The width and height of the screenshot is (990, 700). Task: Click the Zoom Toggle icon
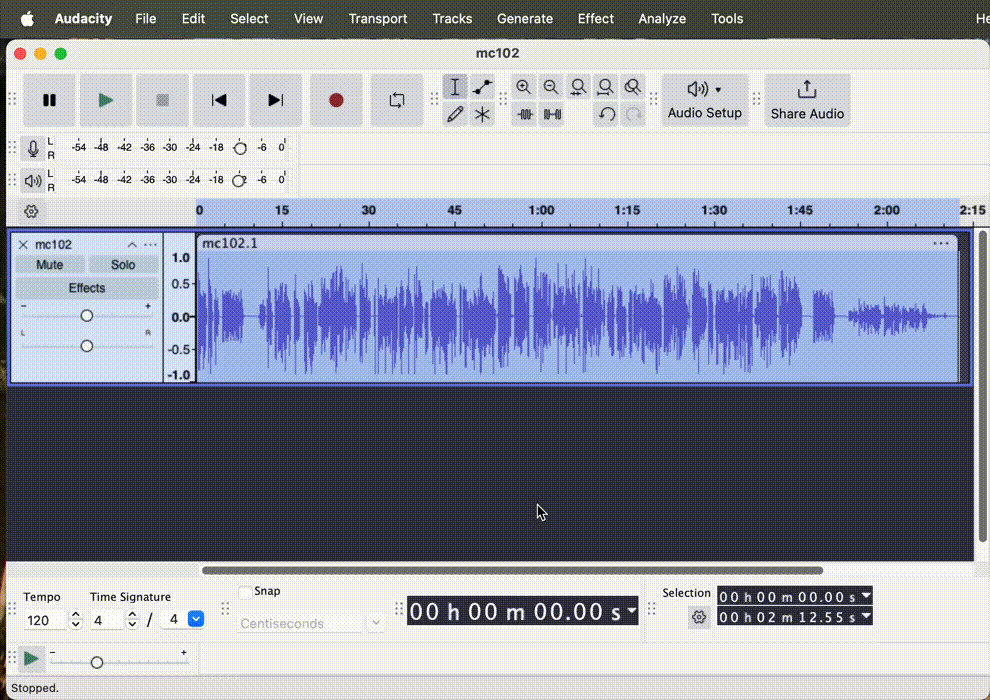pyautogui.click(x=633, y=87)
